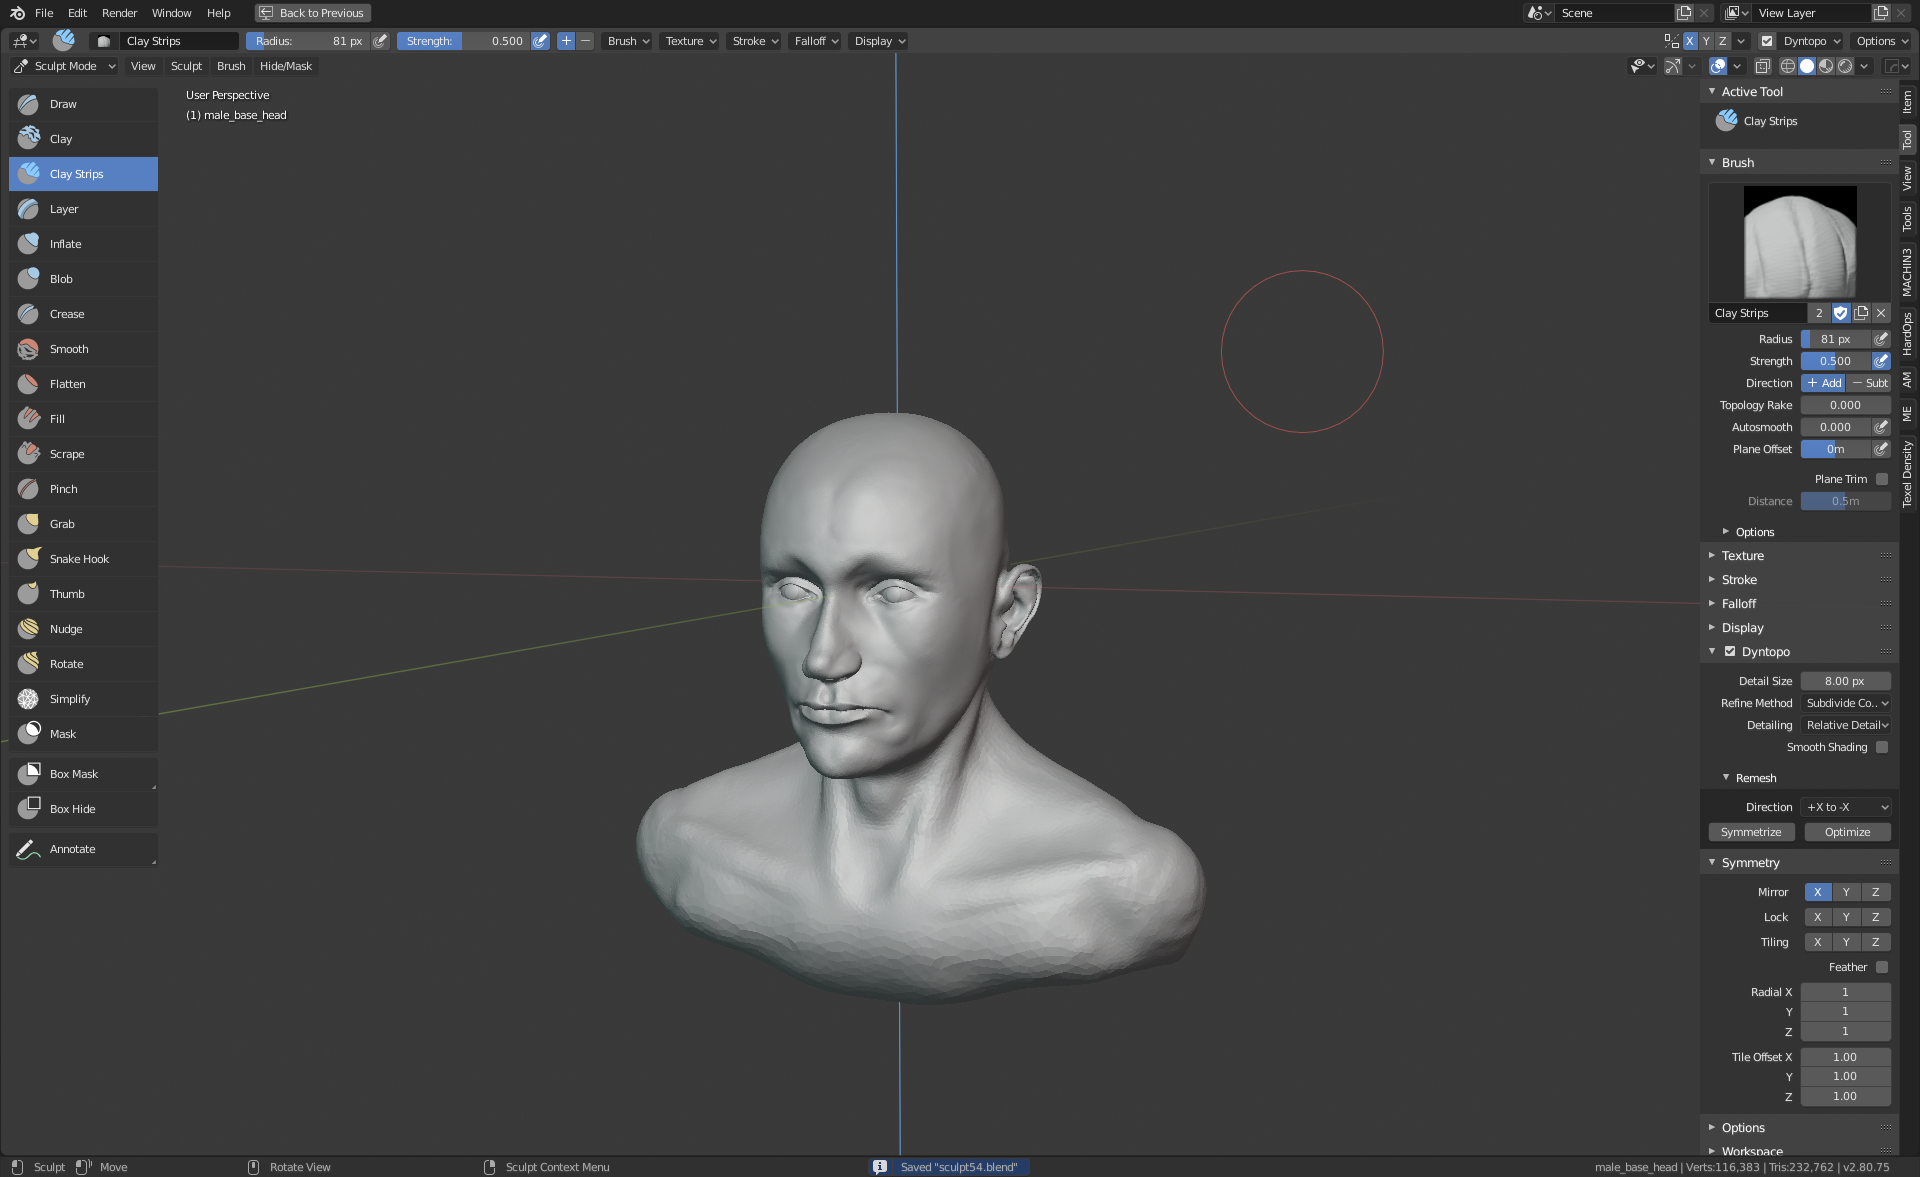1920x1177 pixels.
Task: Select the Inflate sculpt brush
Action: [66, 244]
